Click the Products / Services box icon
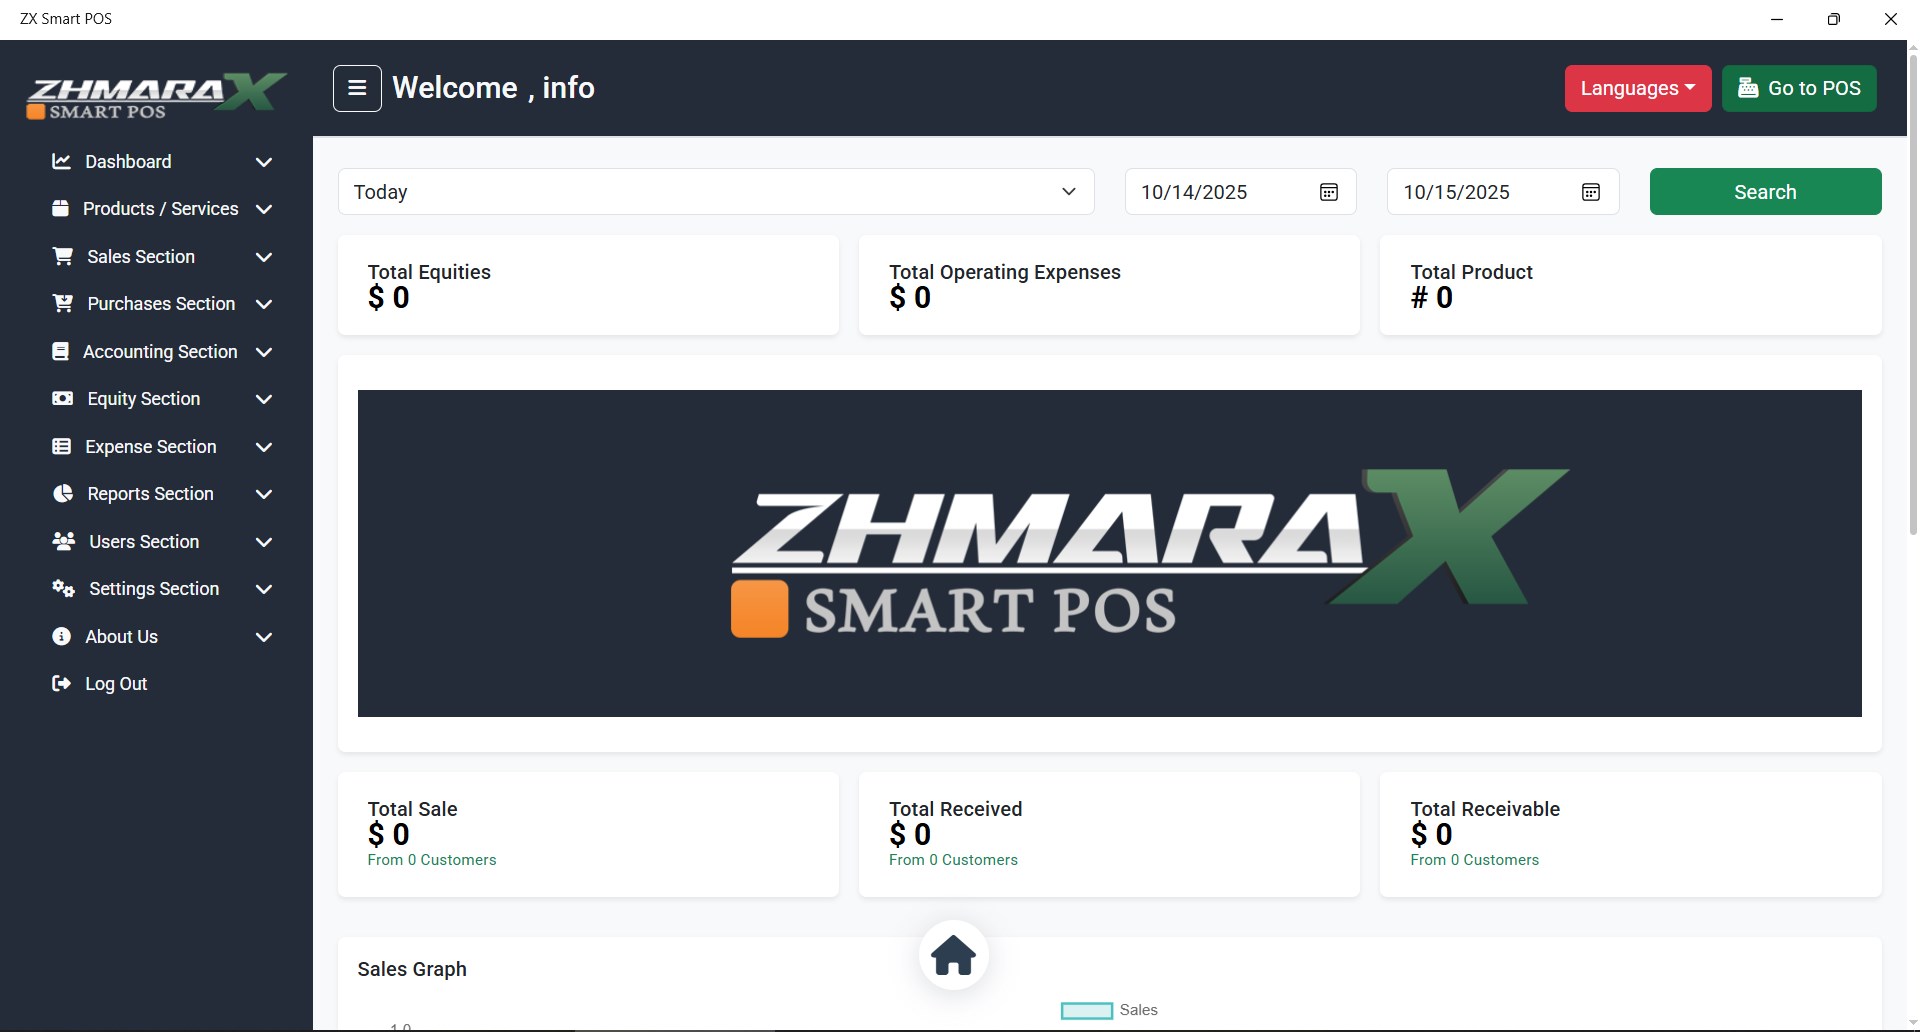Image resolution: width=1920 pixels, height=1032 pixels. point(61,208)
